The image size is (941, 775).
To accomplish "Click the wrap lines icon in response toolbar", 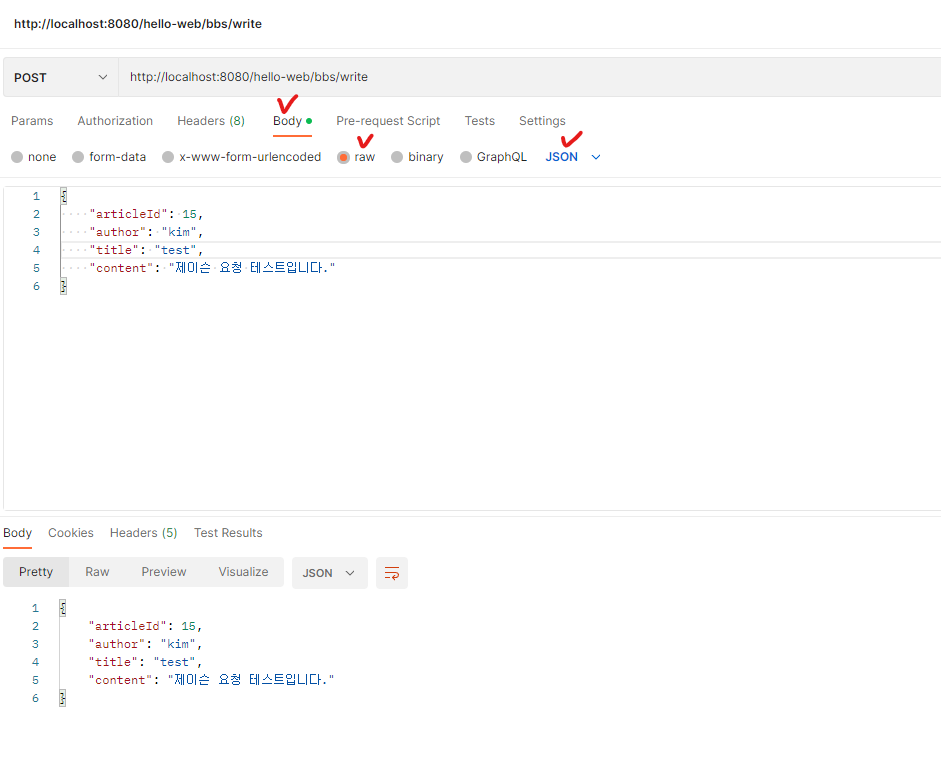I will click(392, 573).
